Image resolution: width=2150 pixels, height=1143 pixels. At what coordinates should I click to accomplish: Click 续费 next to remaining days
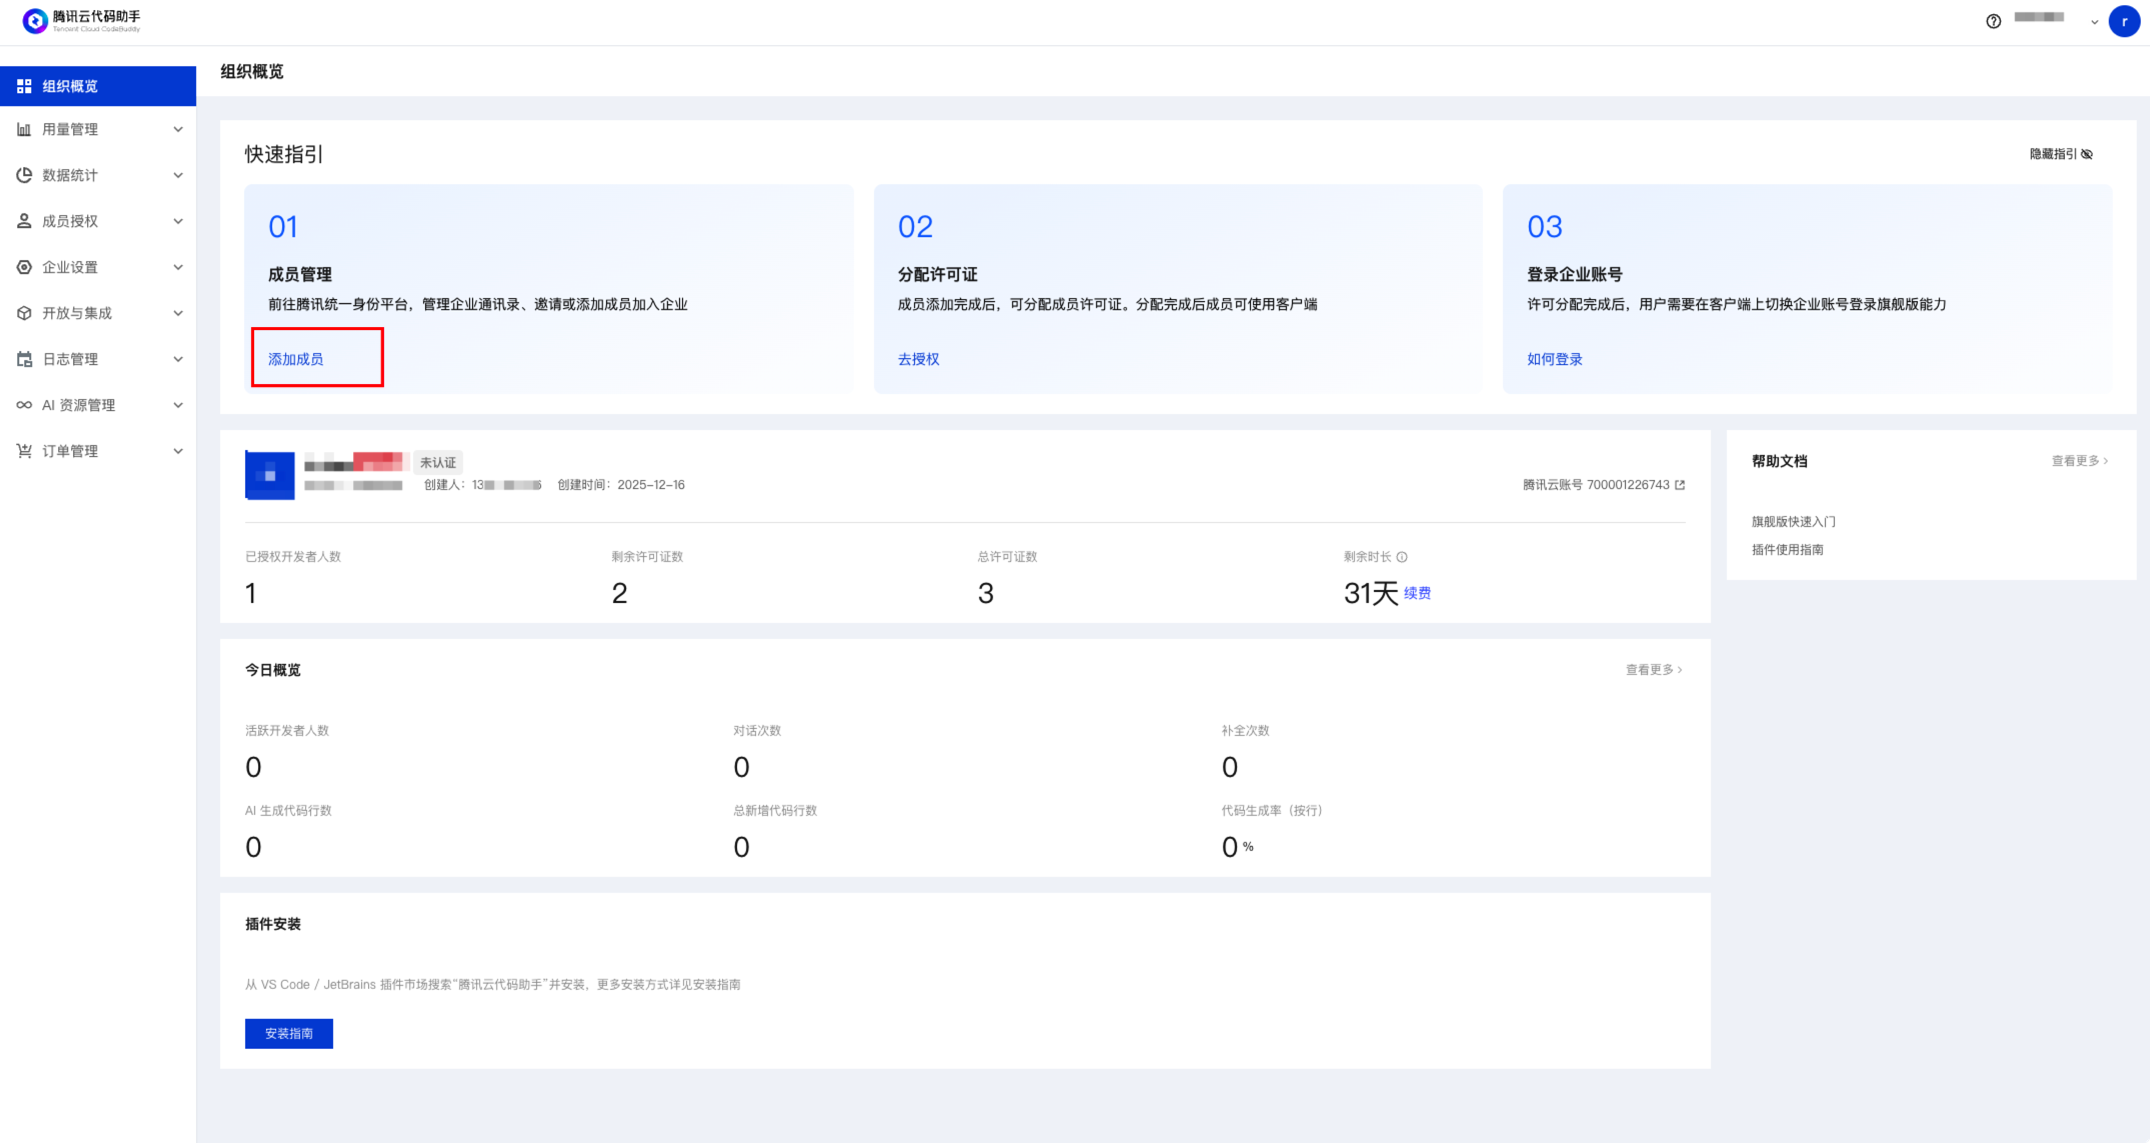pos(1417,593)
